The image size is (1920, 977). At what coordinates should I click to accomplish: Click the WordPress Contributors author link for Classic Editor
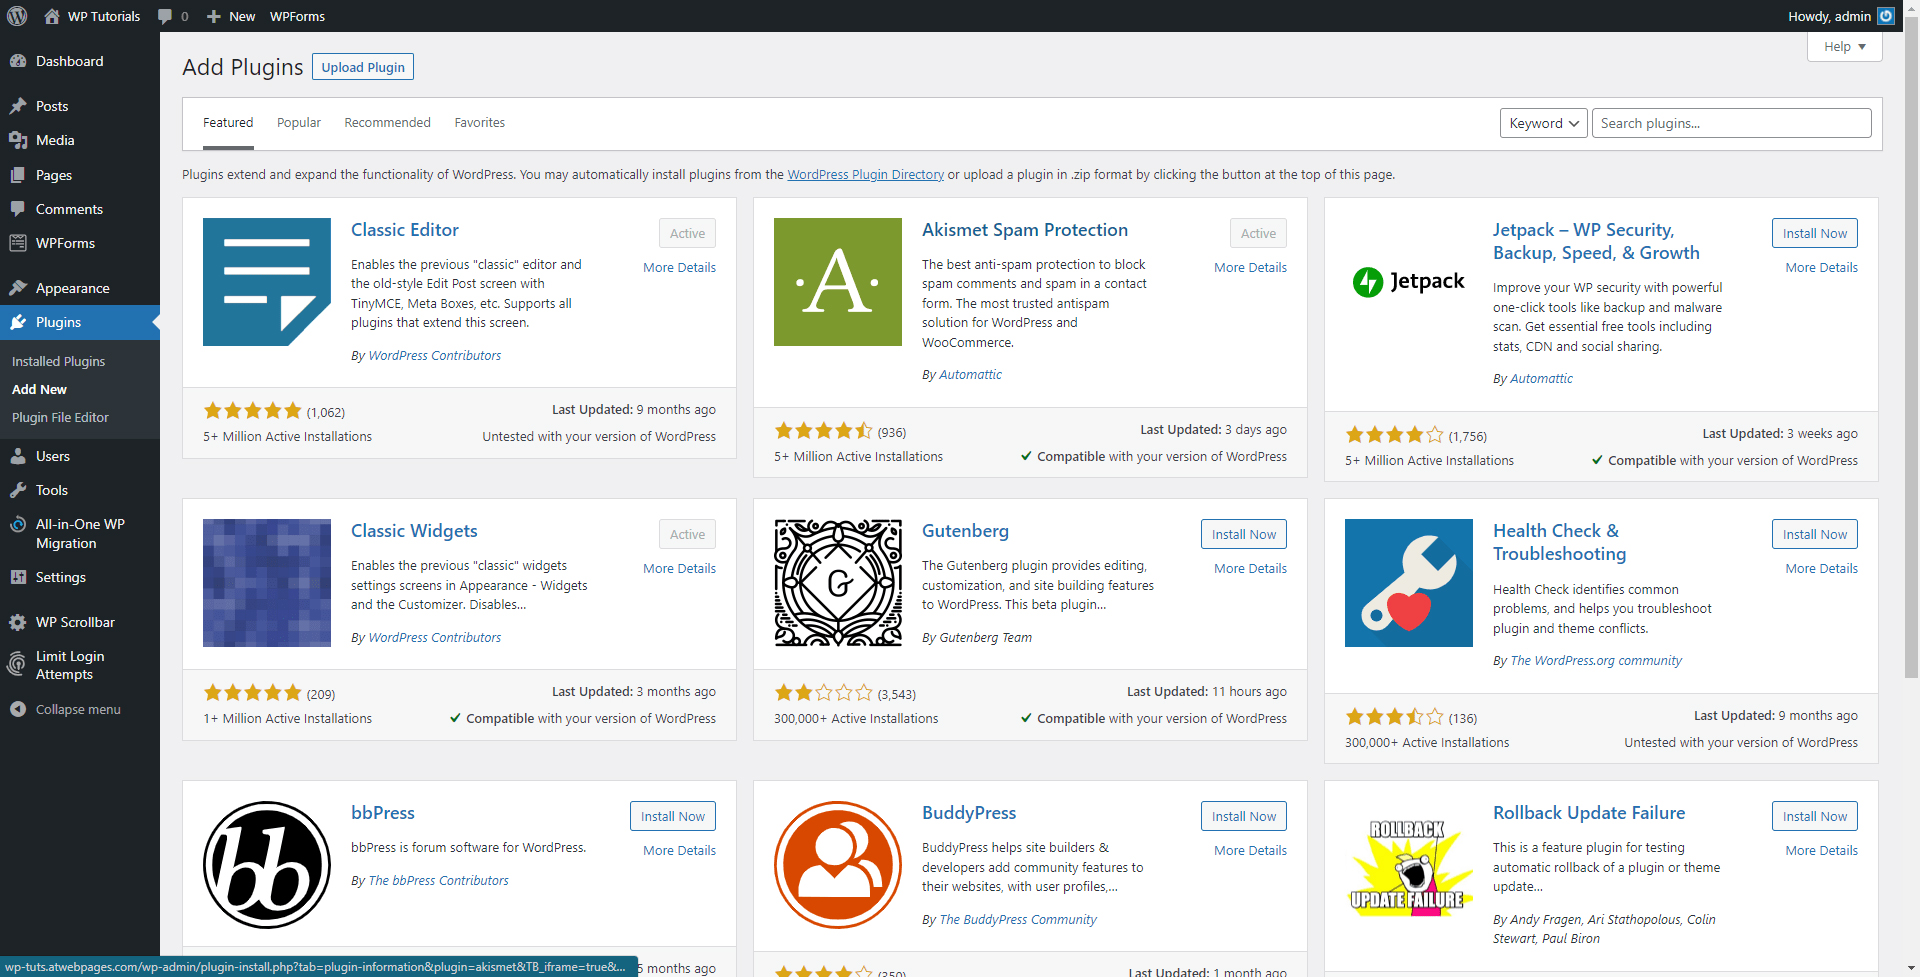pyautogui.click(x=434, y=355)
